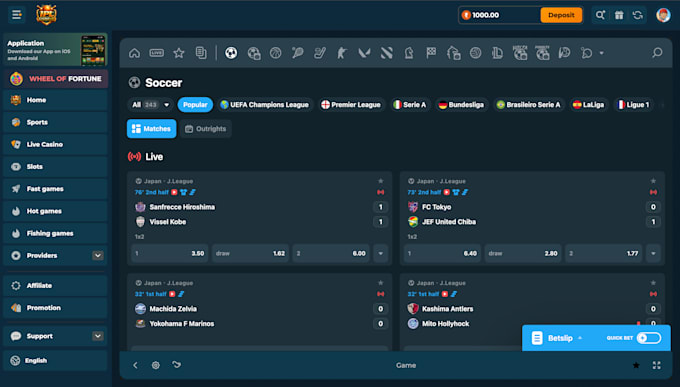This screenshot has width=680, height=387.
Task: Select the Ice Hockey sport icon
Action: tap(320, 53)
